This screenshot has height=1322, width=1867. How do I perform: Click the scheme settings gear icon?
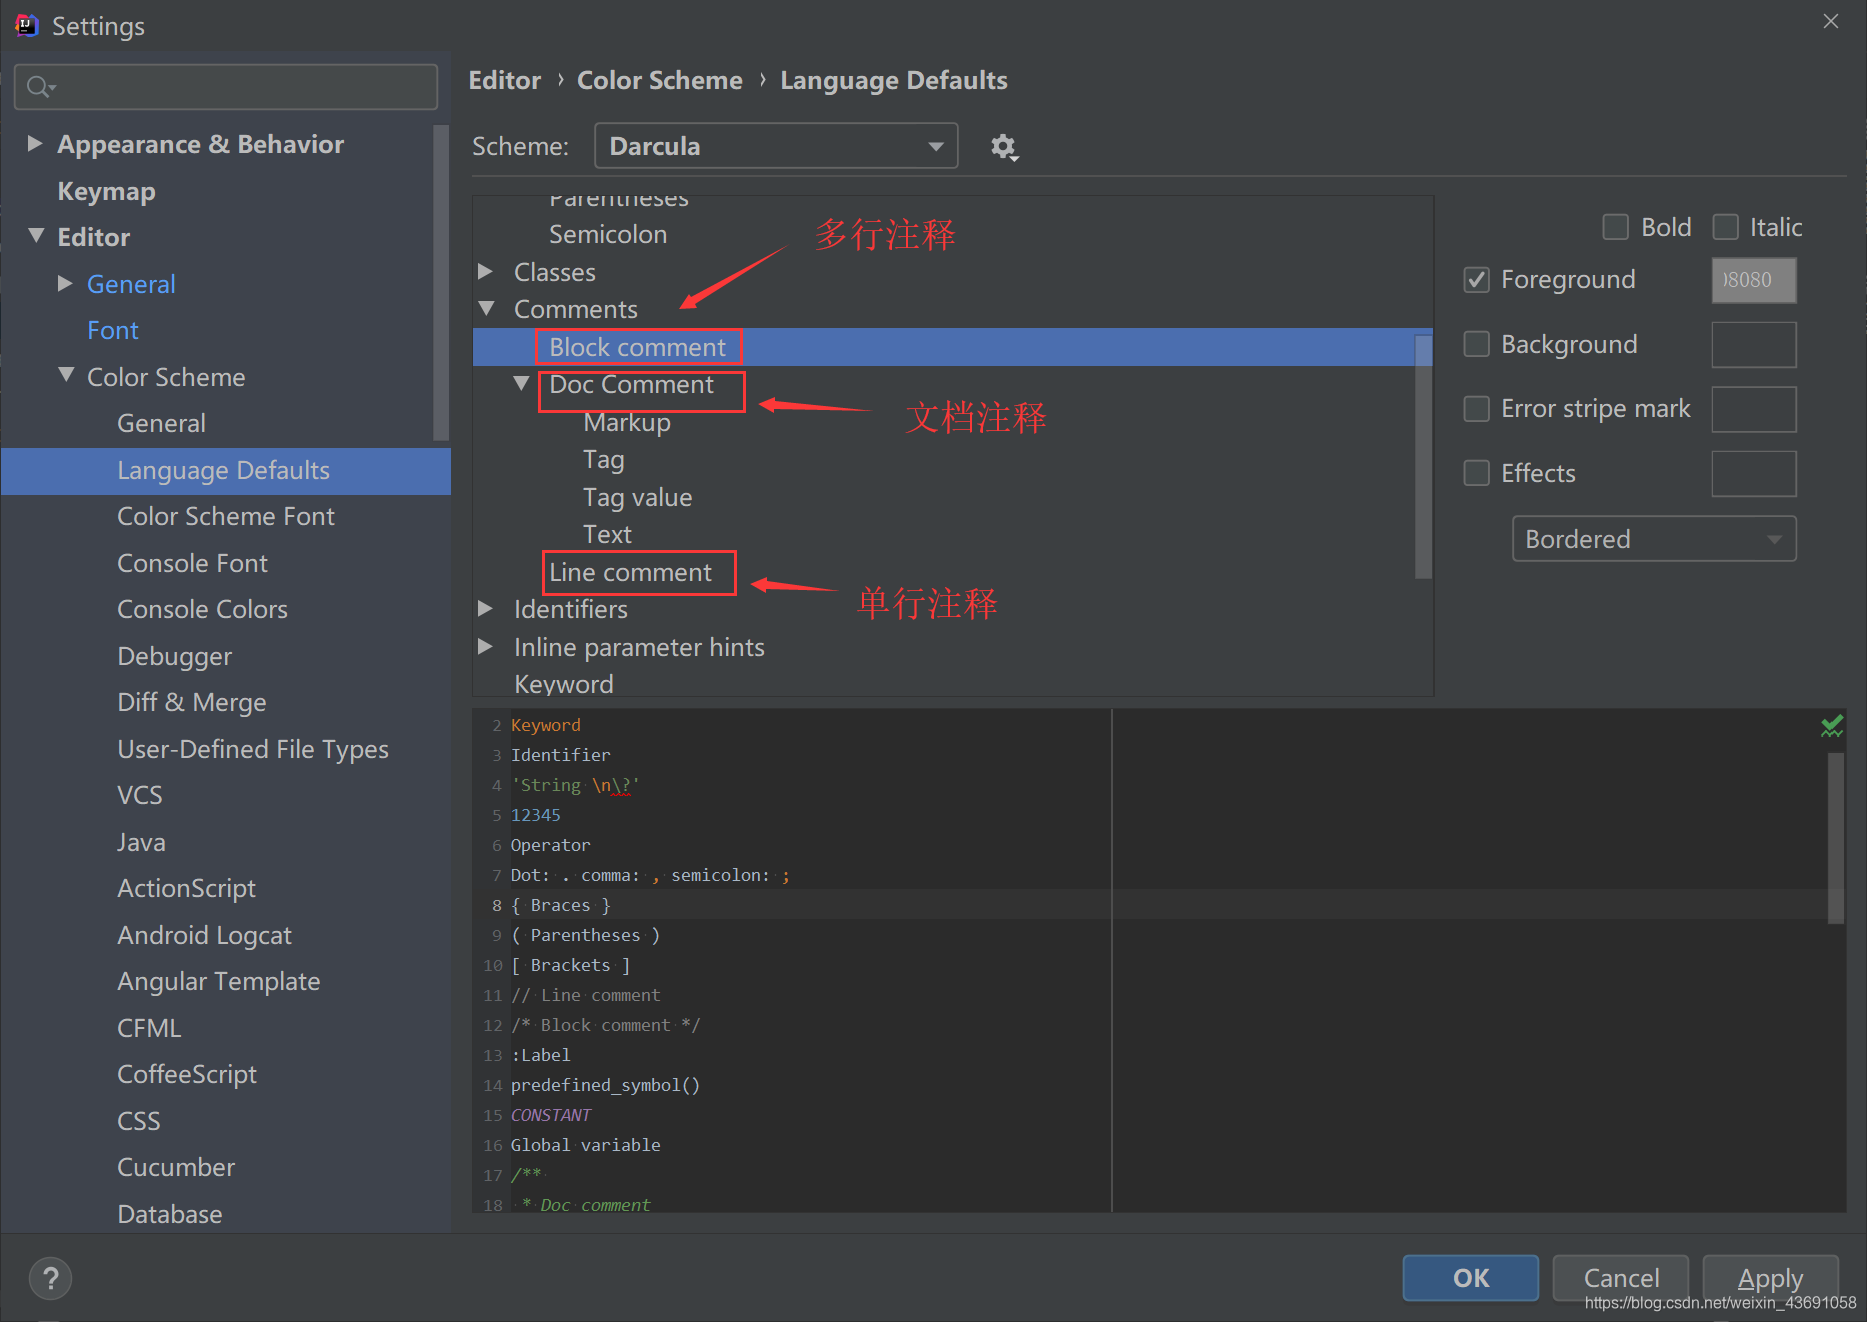coord(1004,147)
